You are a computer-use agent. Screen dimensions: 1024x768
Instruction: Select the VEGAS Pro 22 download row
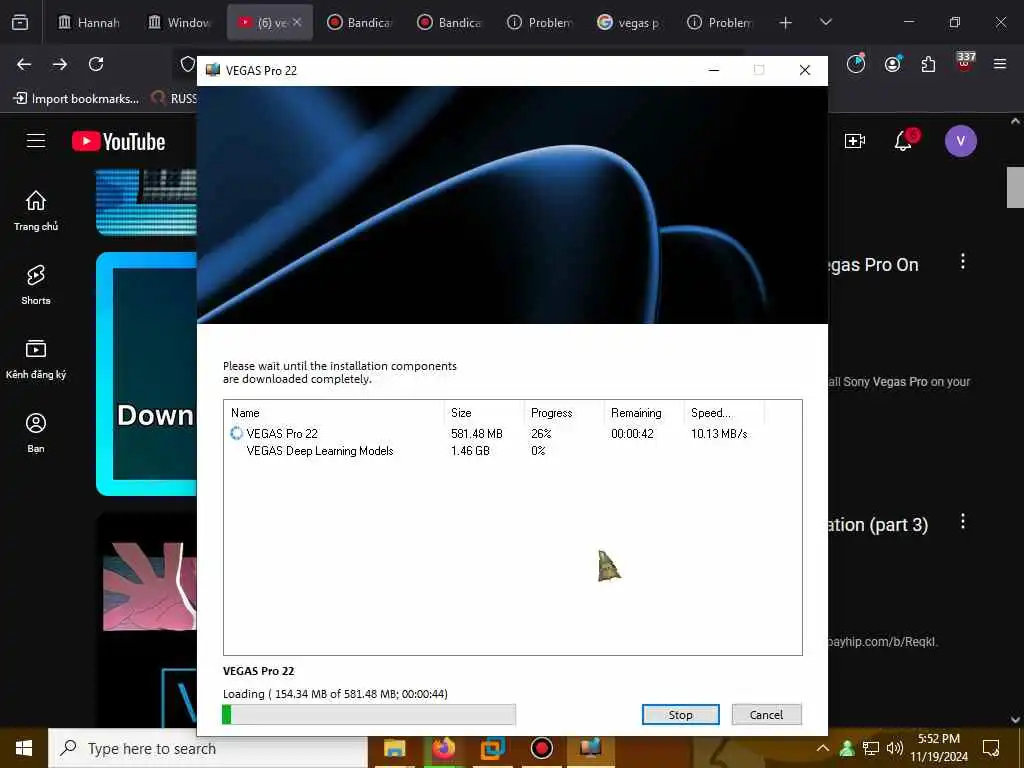click(513, 434)
